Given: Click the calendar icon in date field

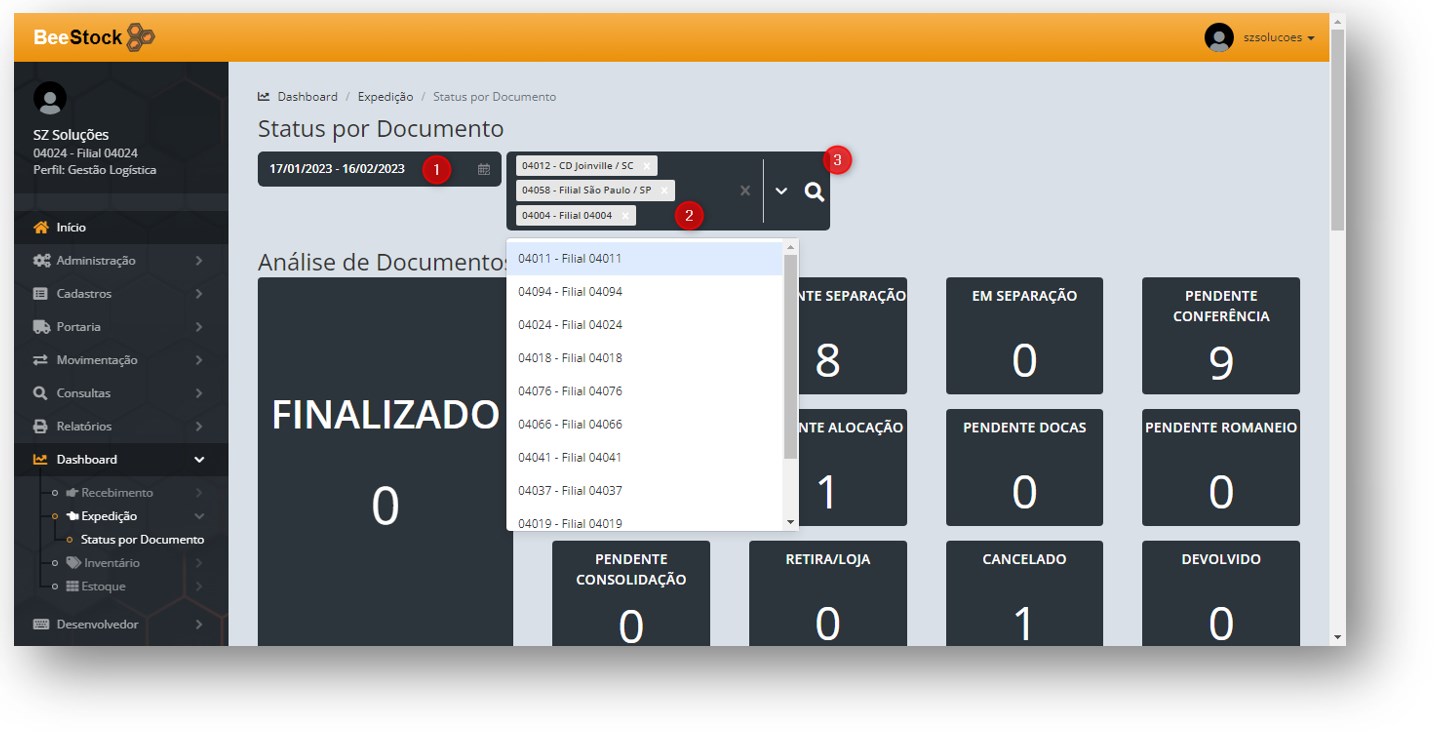Looking at the screenshot, I should 483,169.
